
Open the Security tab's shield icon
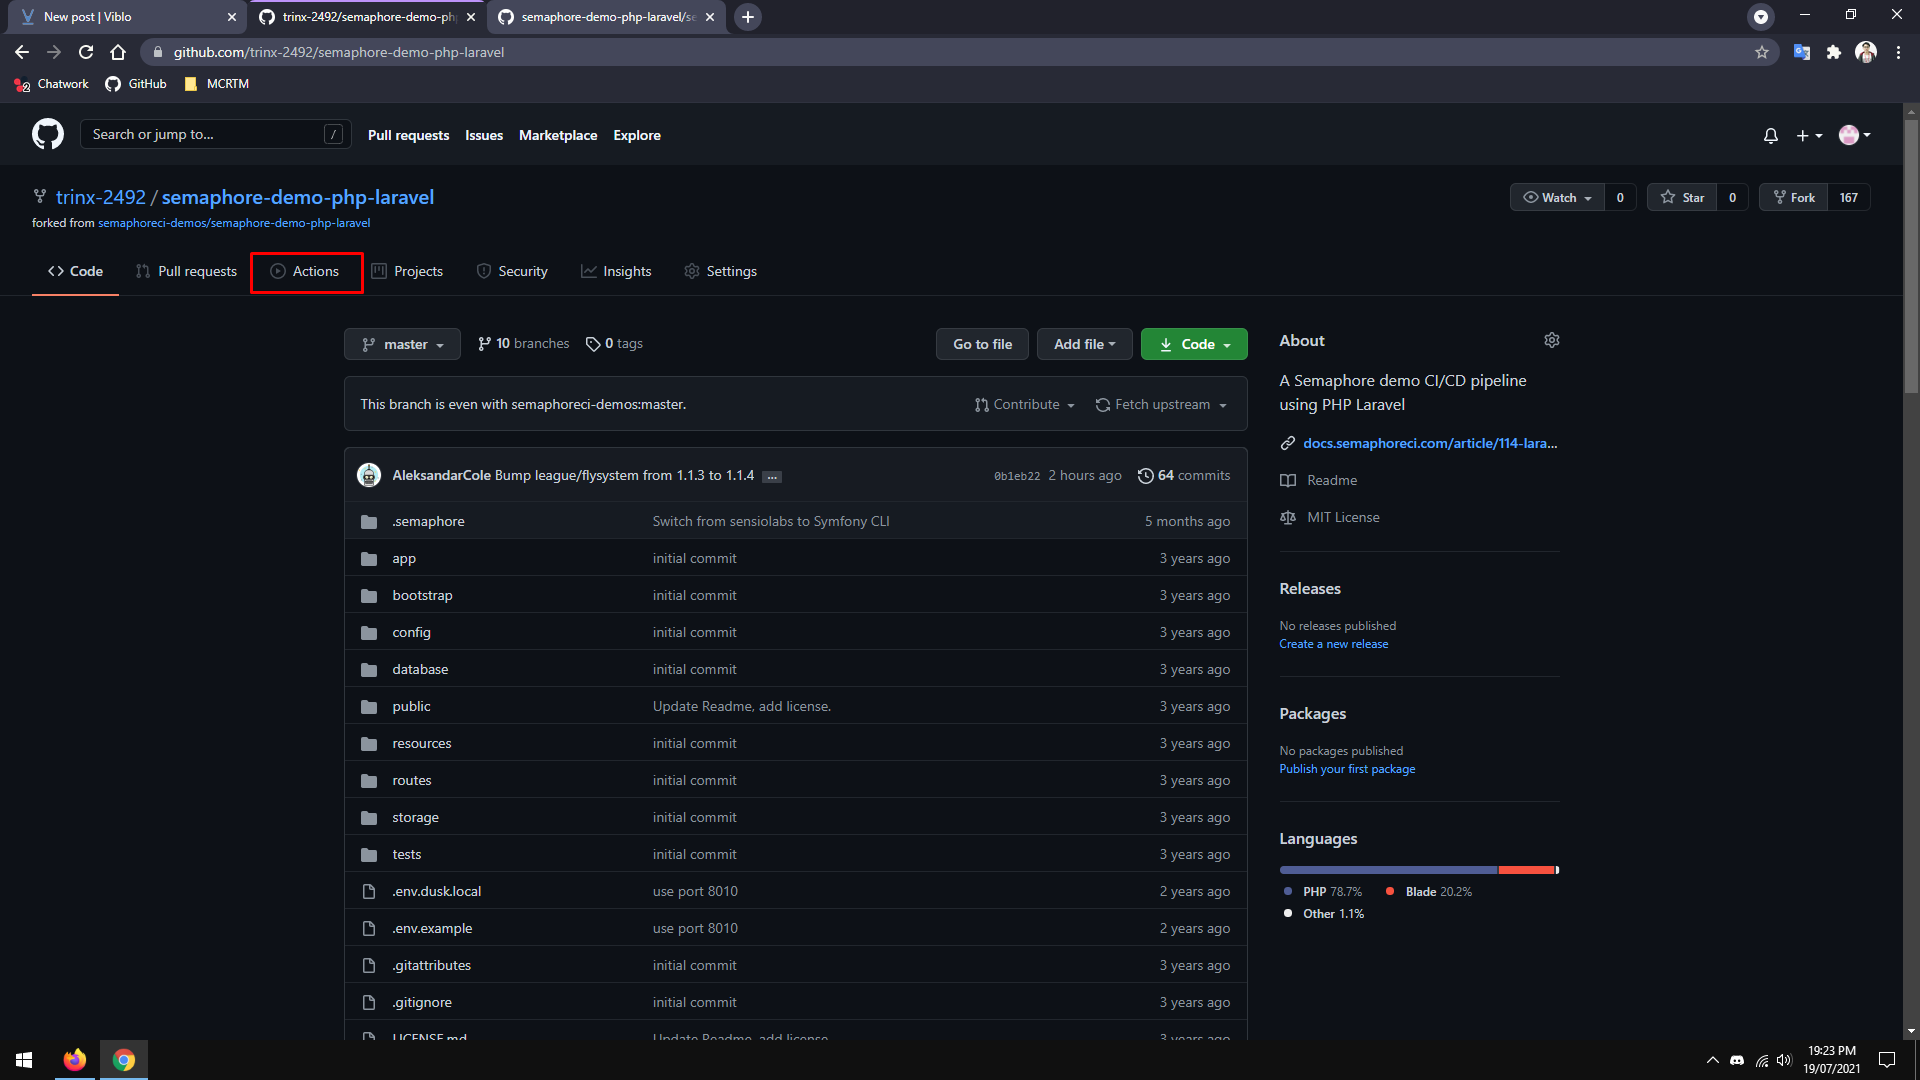tap(483, 271)
